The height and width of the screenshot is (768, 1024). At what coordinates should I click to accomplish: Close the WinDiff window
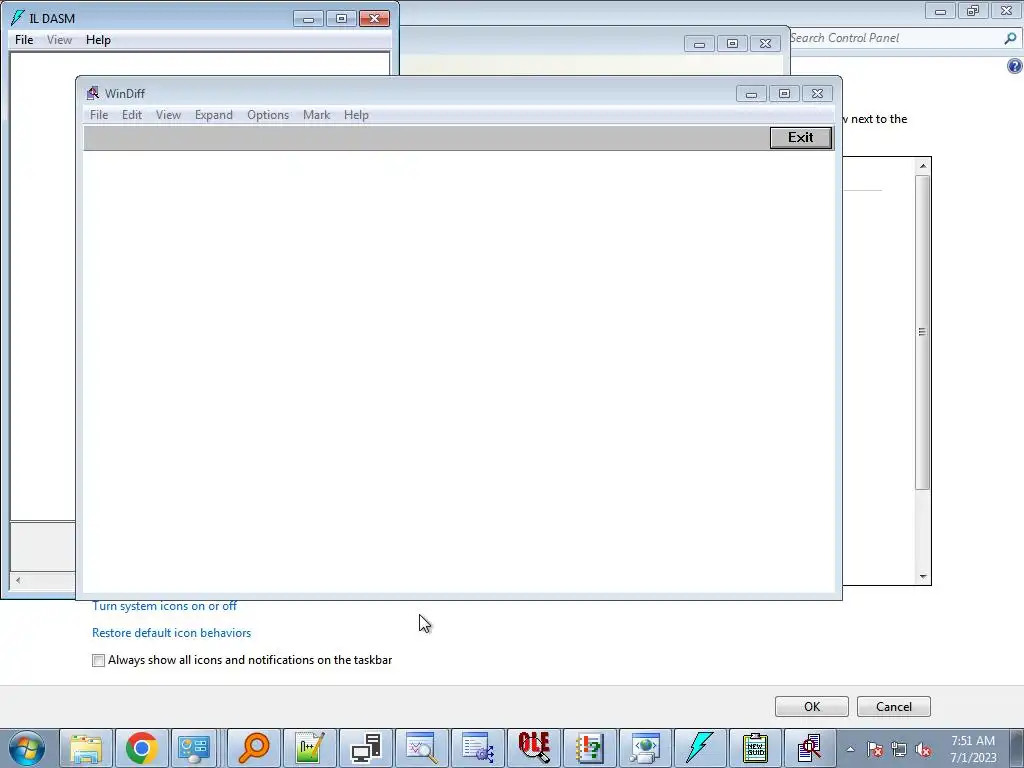click(x=817, y=94)
